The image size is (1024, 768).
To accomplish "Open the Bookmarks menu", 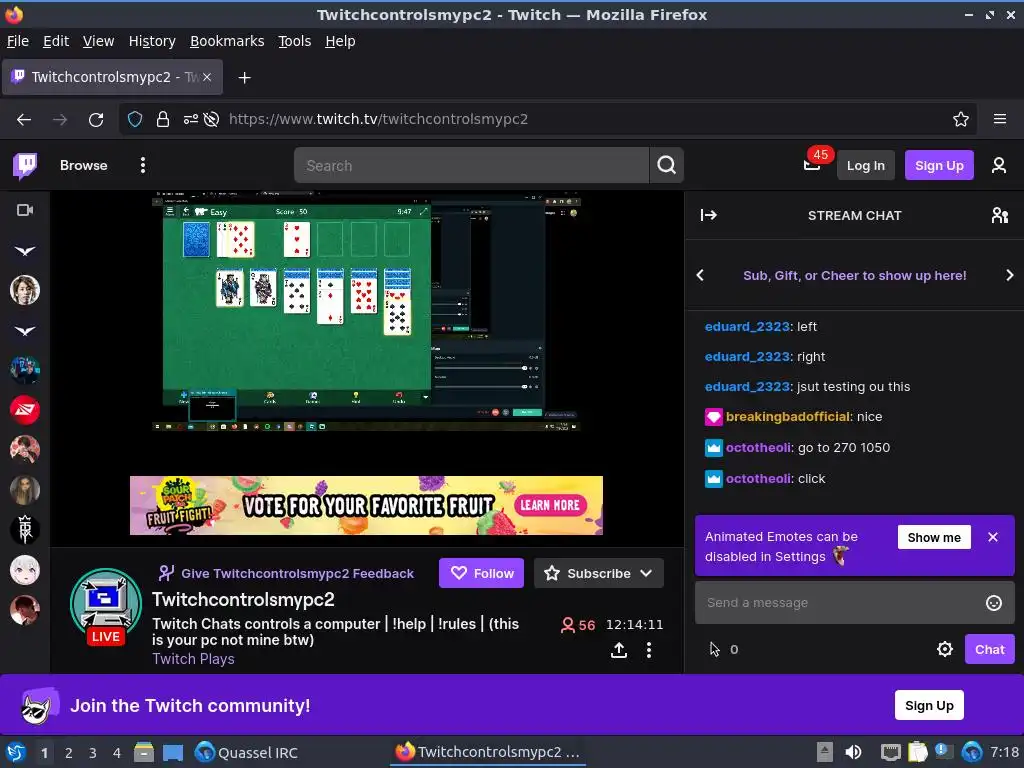I will click(227, 41).
